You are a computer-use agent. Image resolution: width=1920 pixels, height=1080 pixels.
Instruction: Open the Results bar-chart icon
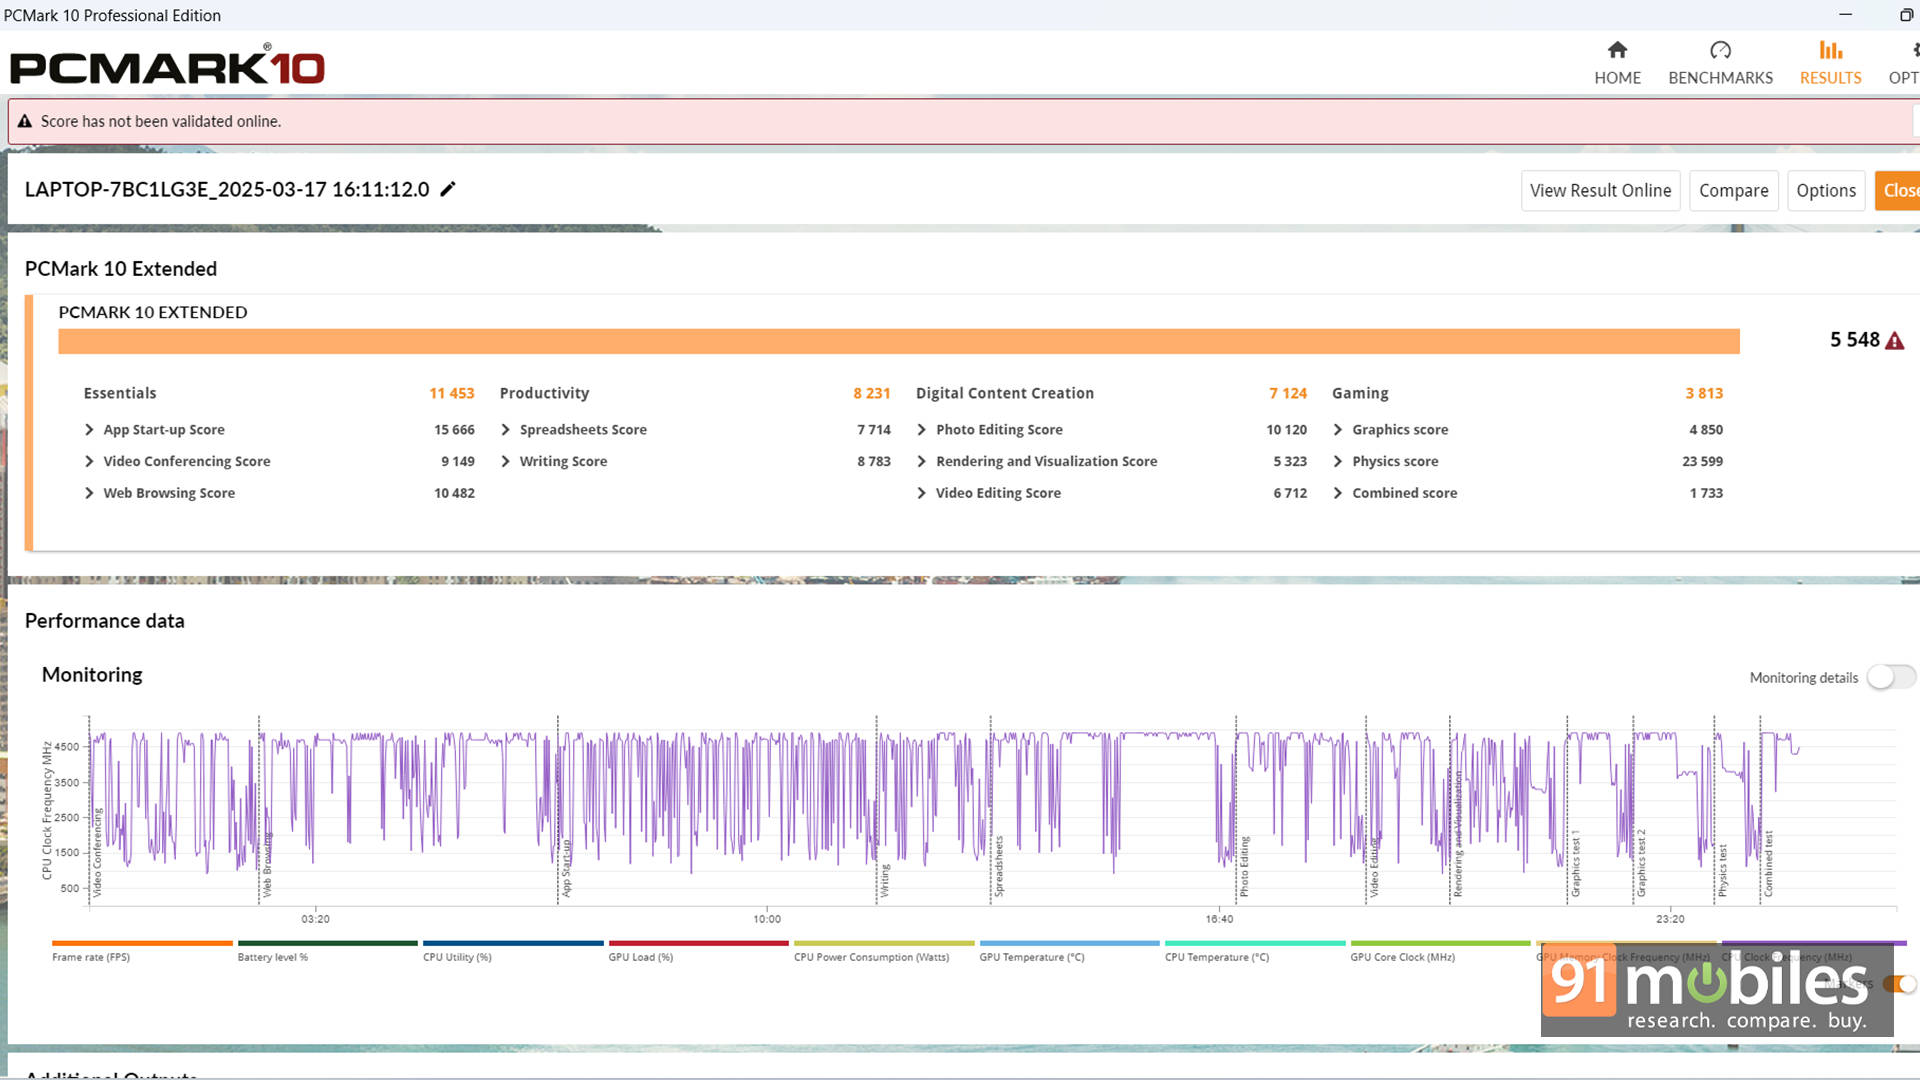click(x=1830, y=50)
